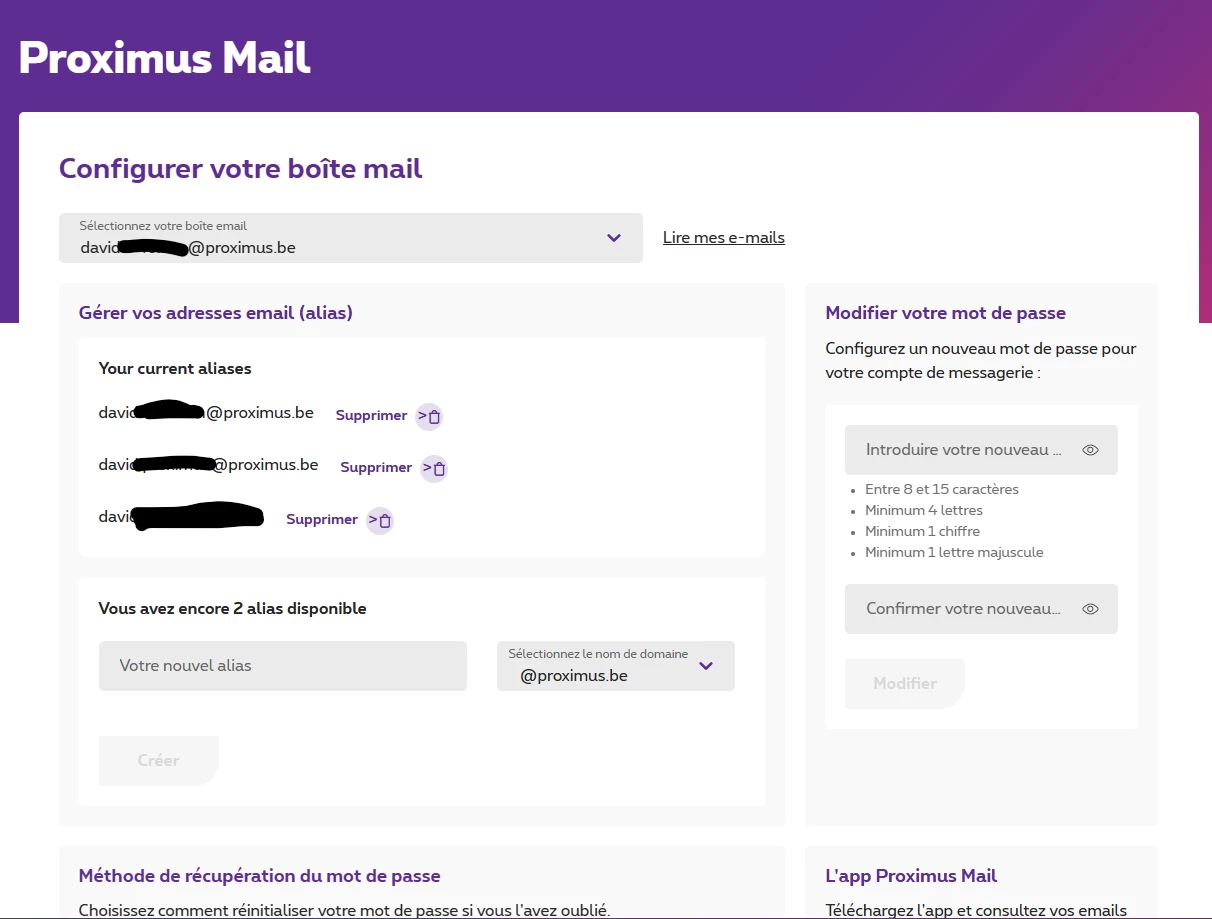
Task: Click the Proximus Mail header title
Action: pos(165,58)
